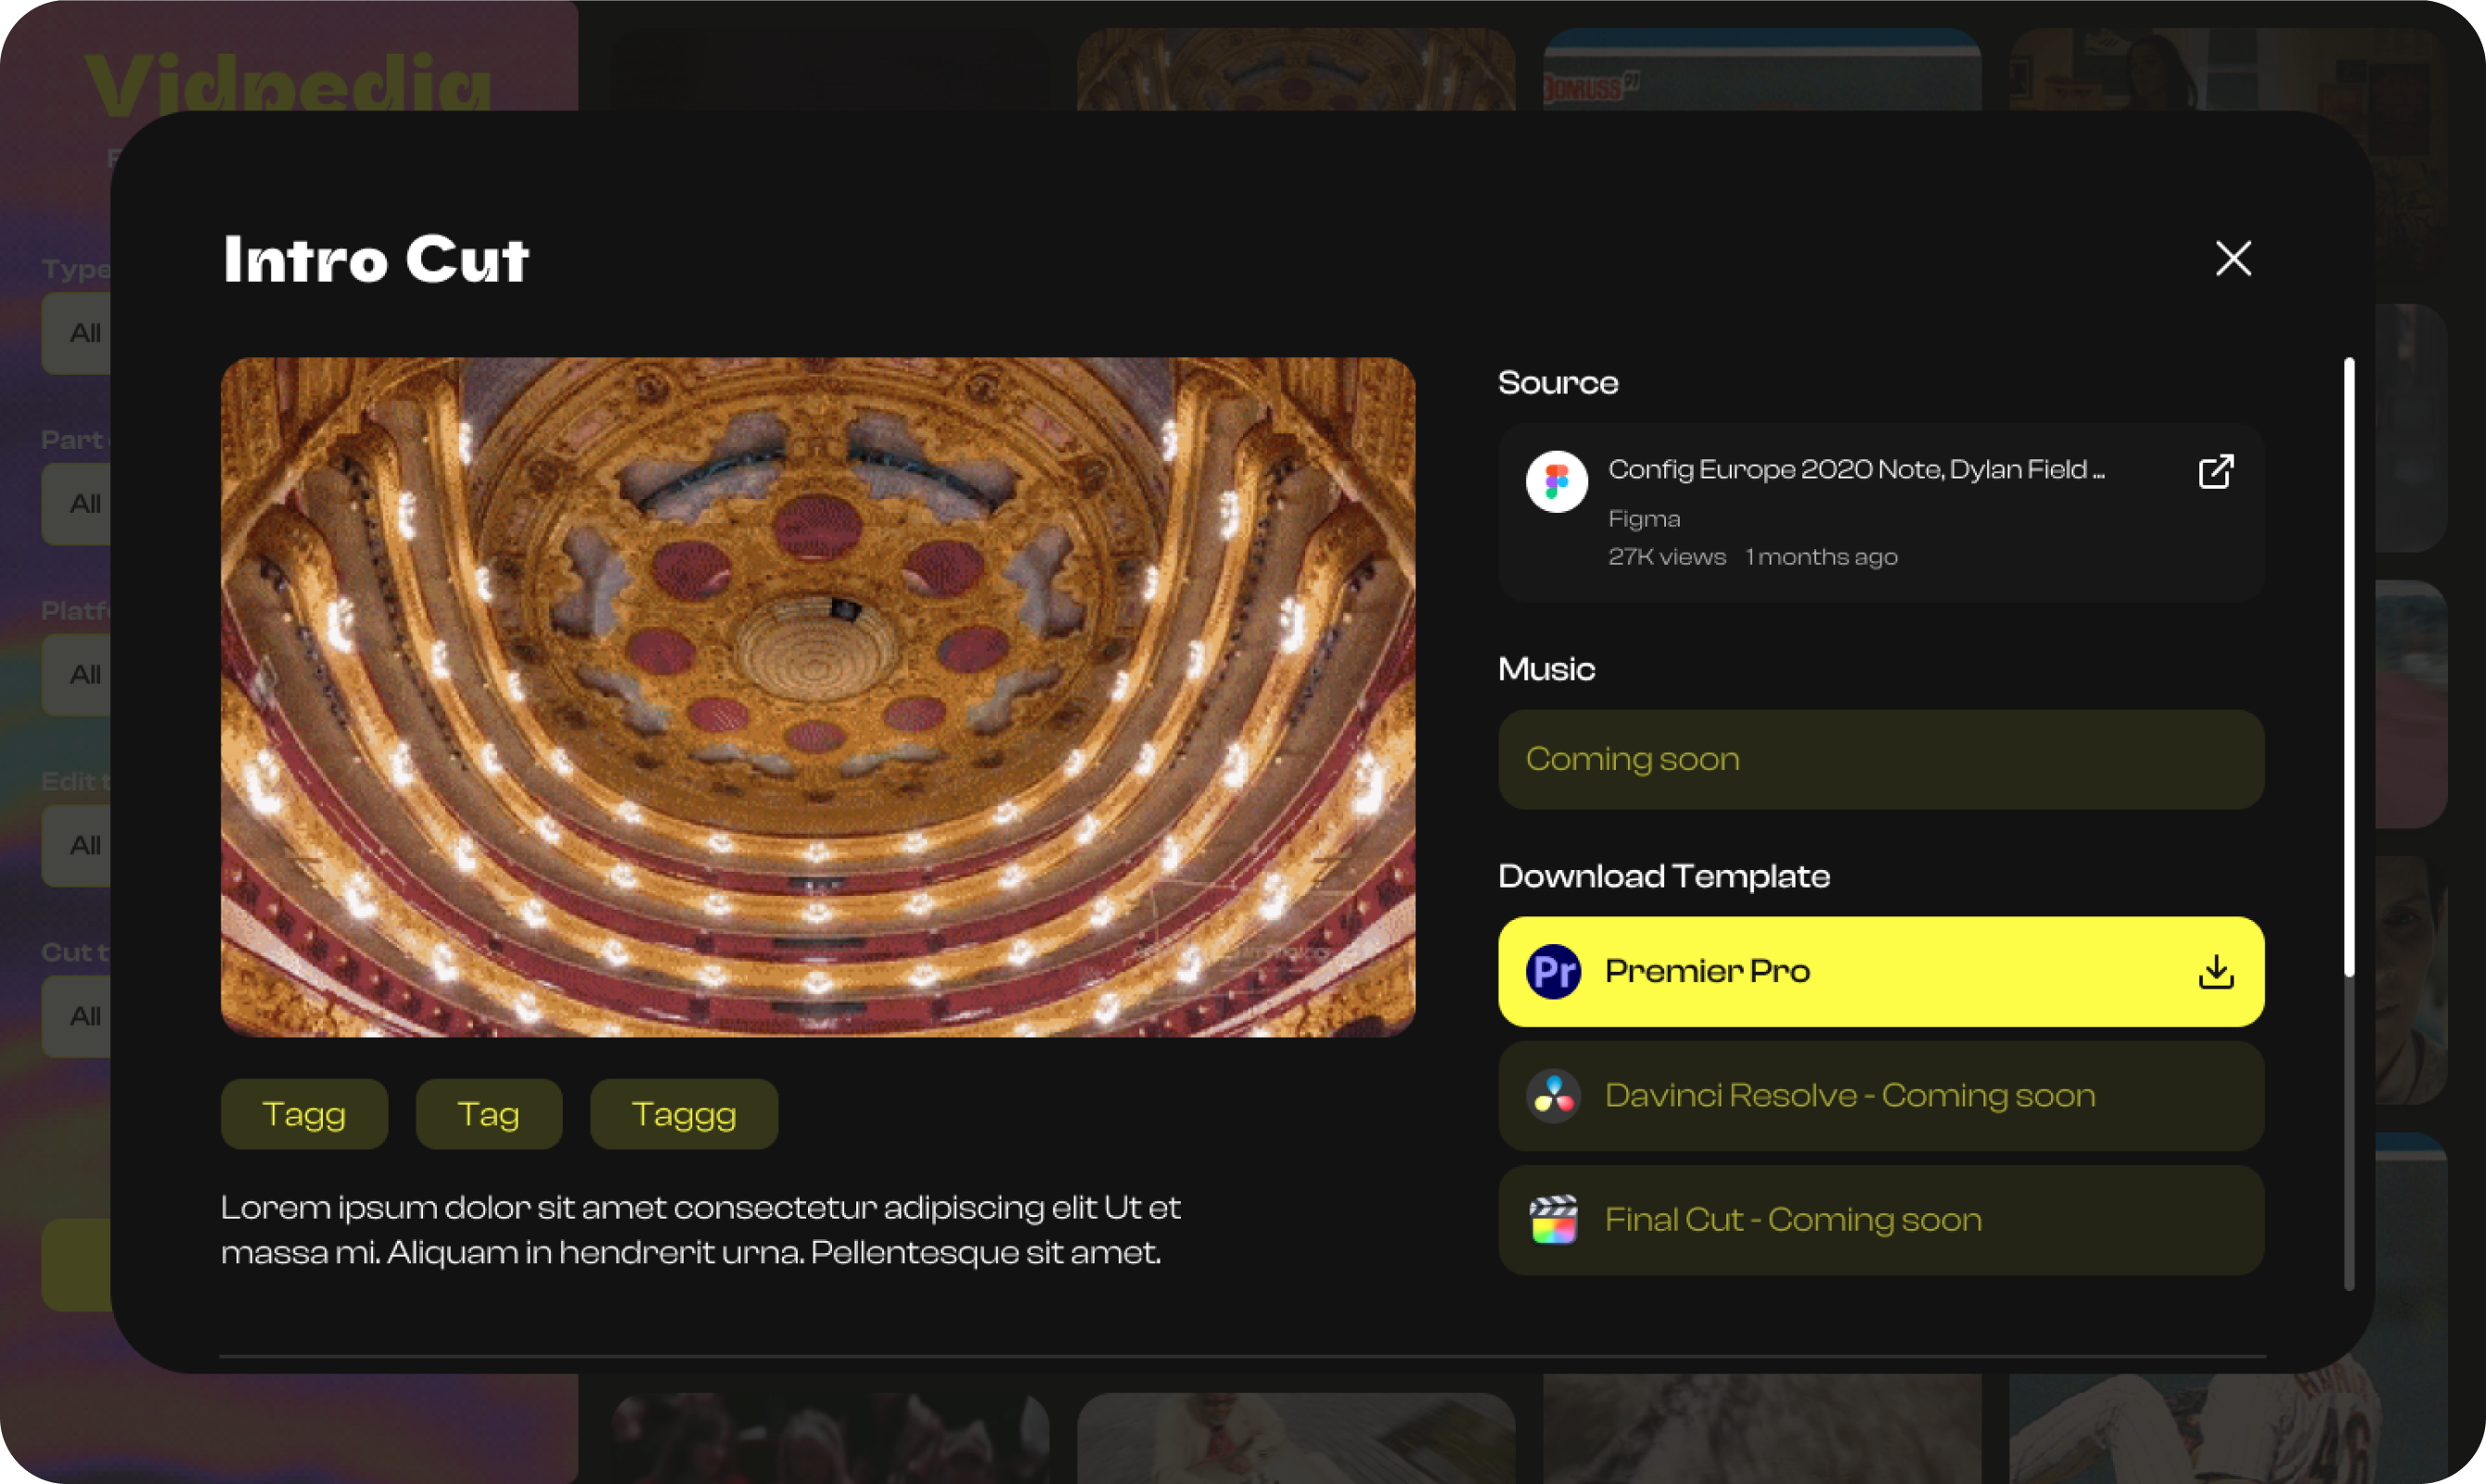The image size is (2486, 1484).
Task: Close the Intro Cut modal
Action: 2233,258
